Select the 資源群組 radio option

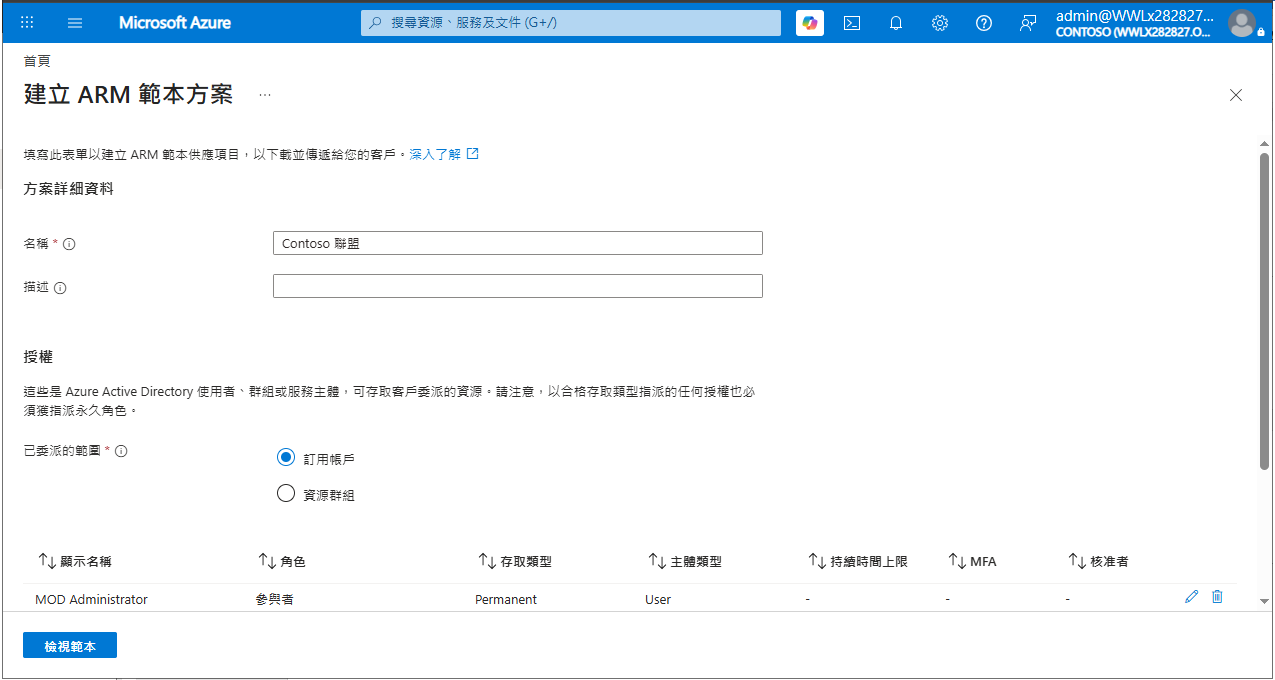click(286, 493)
